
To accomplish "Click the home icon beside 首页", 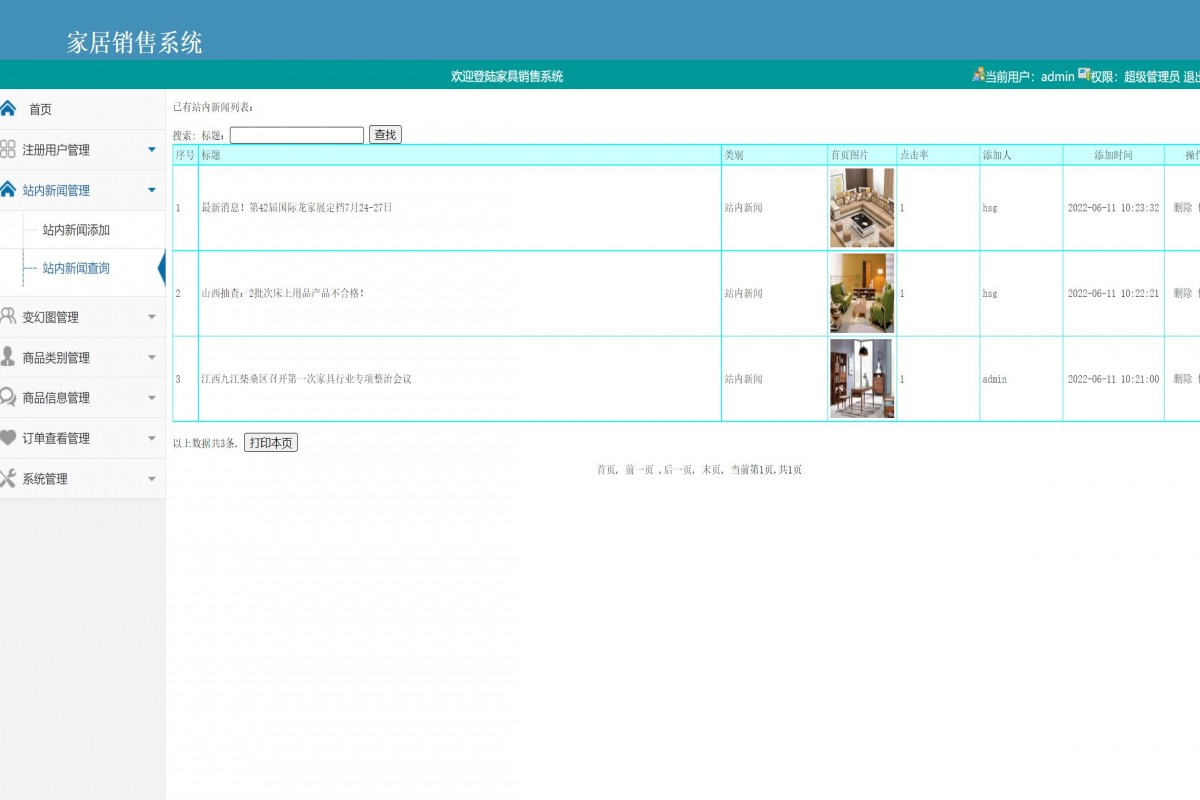I will [x=9, y=108].
